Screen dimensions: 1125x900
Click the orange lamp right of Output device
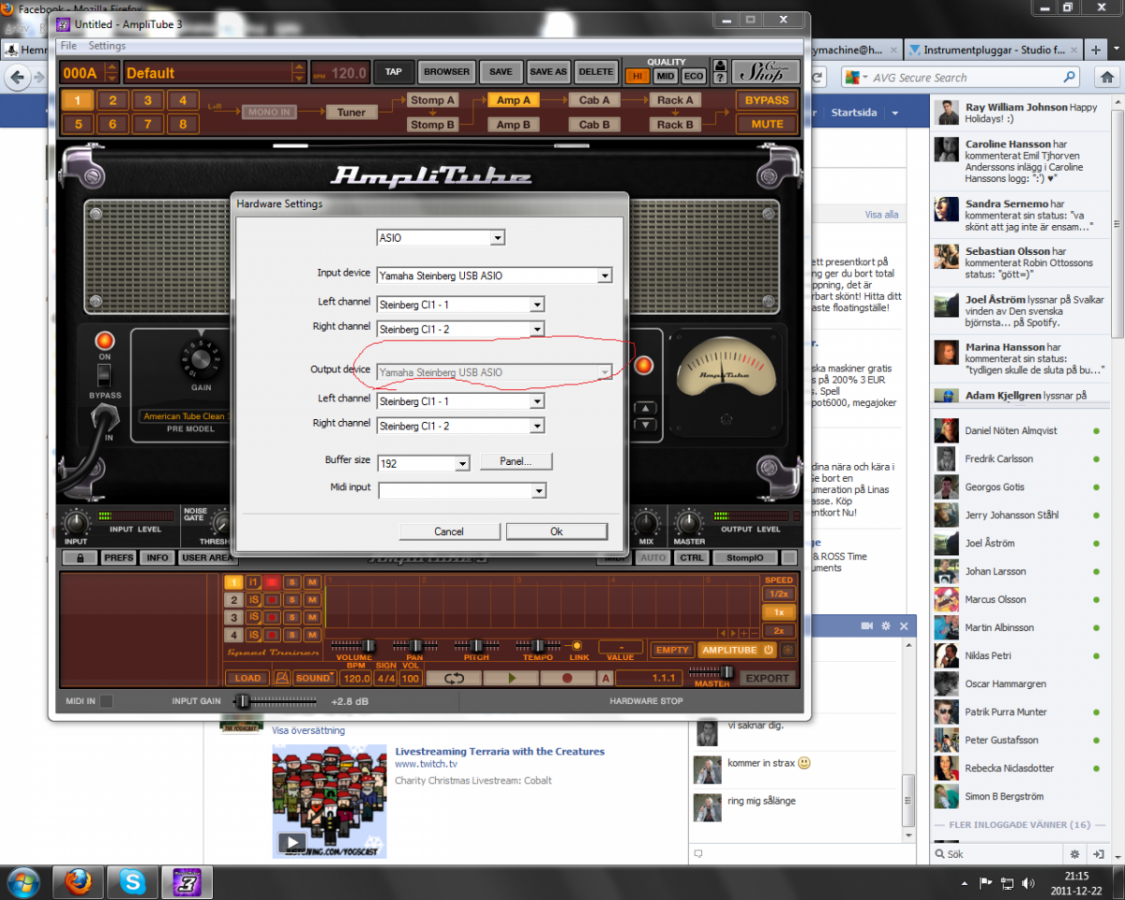(644, 365)
